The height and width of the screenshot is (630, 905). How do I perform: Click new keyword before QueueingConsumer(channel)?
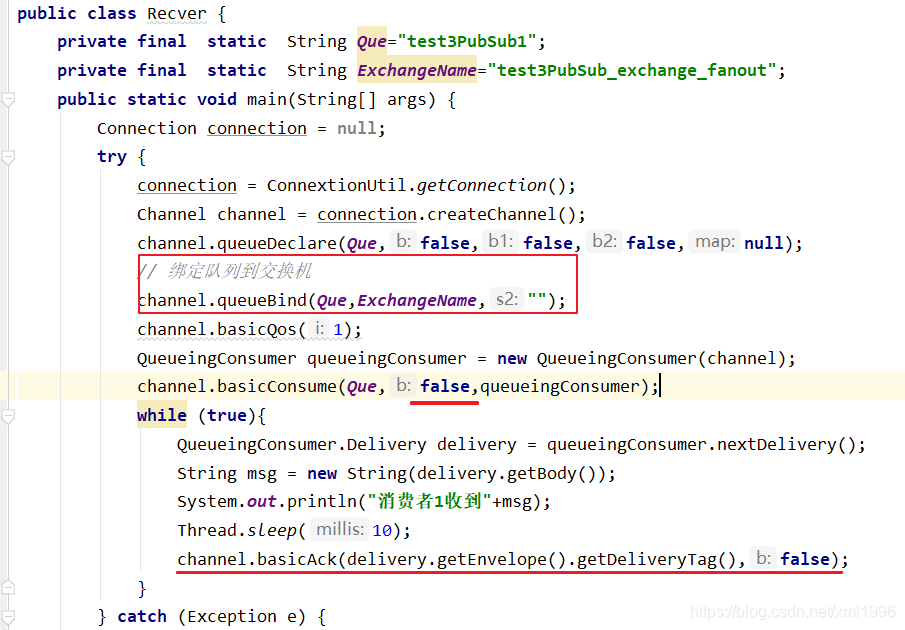(512, 359)
